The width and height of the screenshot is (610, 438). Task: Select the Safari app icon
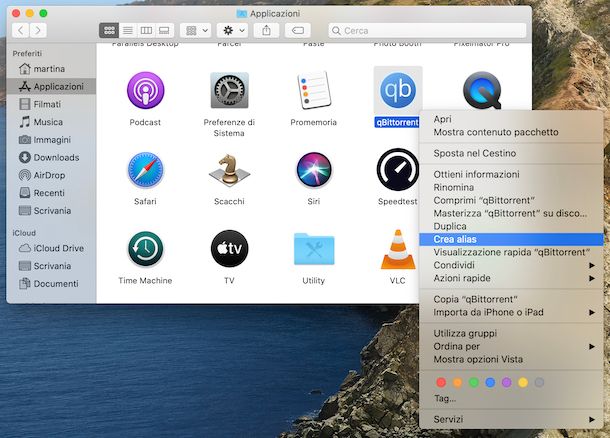[x=145, y=170]
